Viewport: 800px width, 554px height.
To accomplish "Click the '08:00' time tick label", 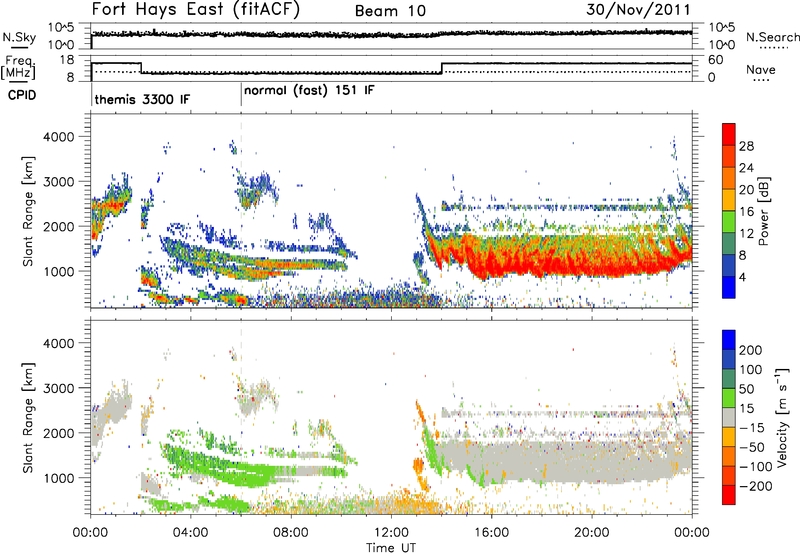I will 291,533.
